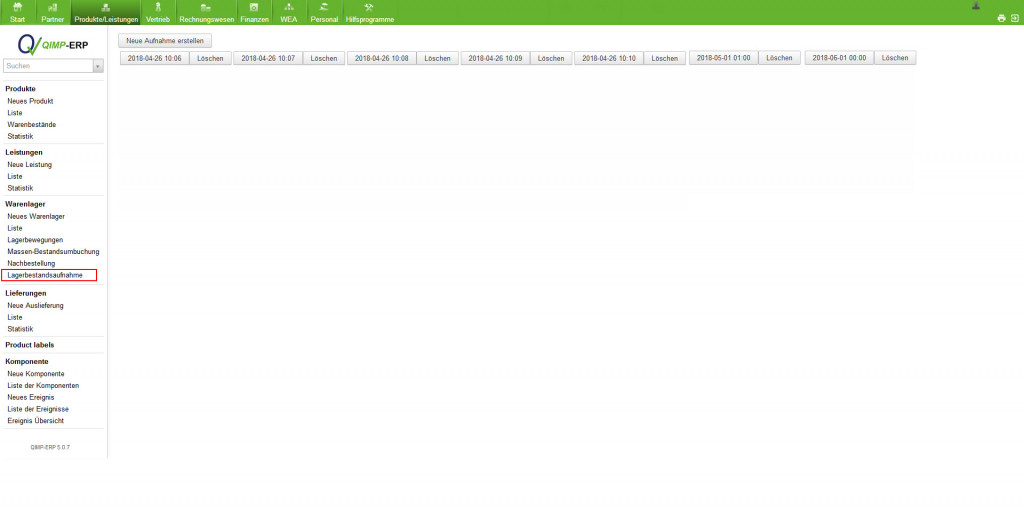Open Nachbestellung link
The image size is (1024, 508).
(31, 263)
